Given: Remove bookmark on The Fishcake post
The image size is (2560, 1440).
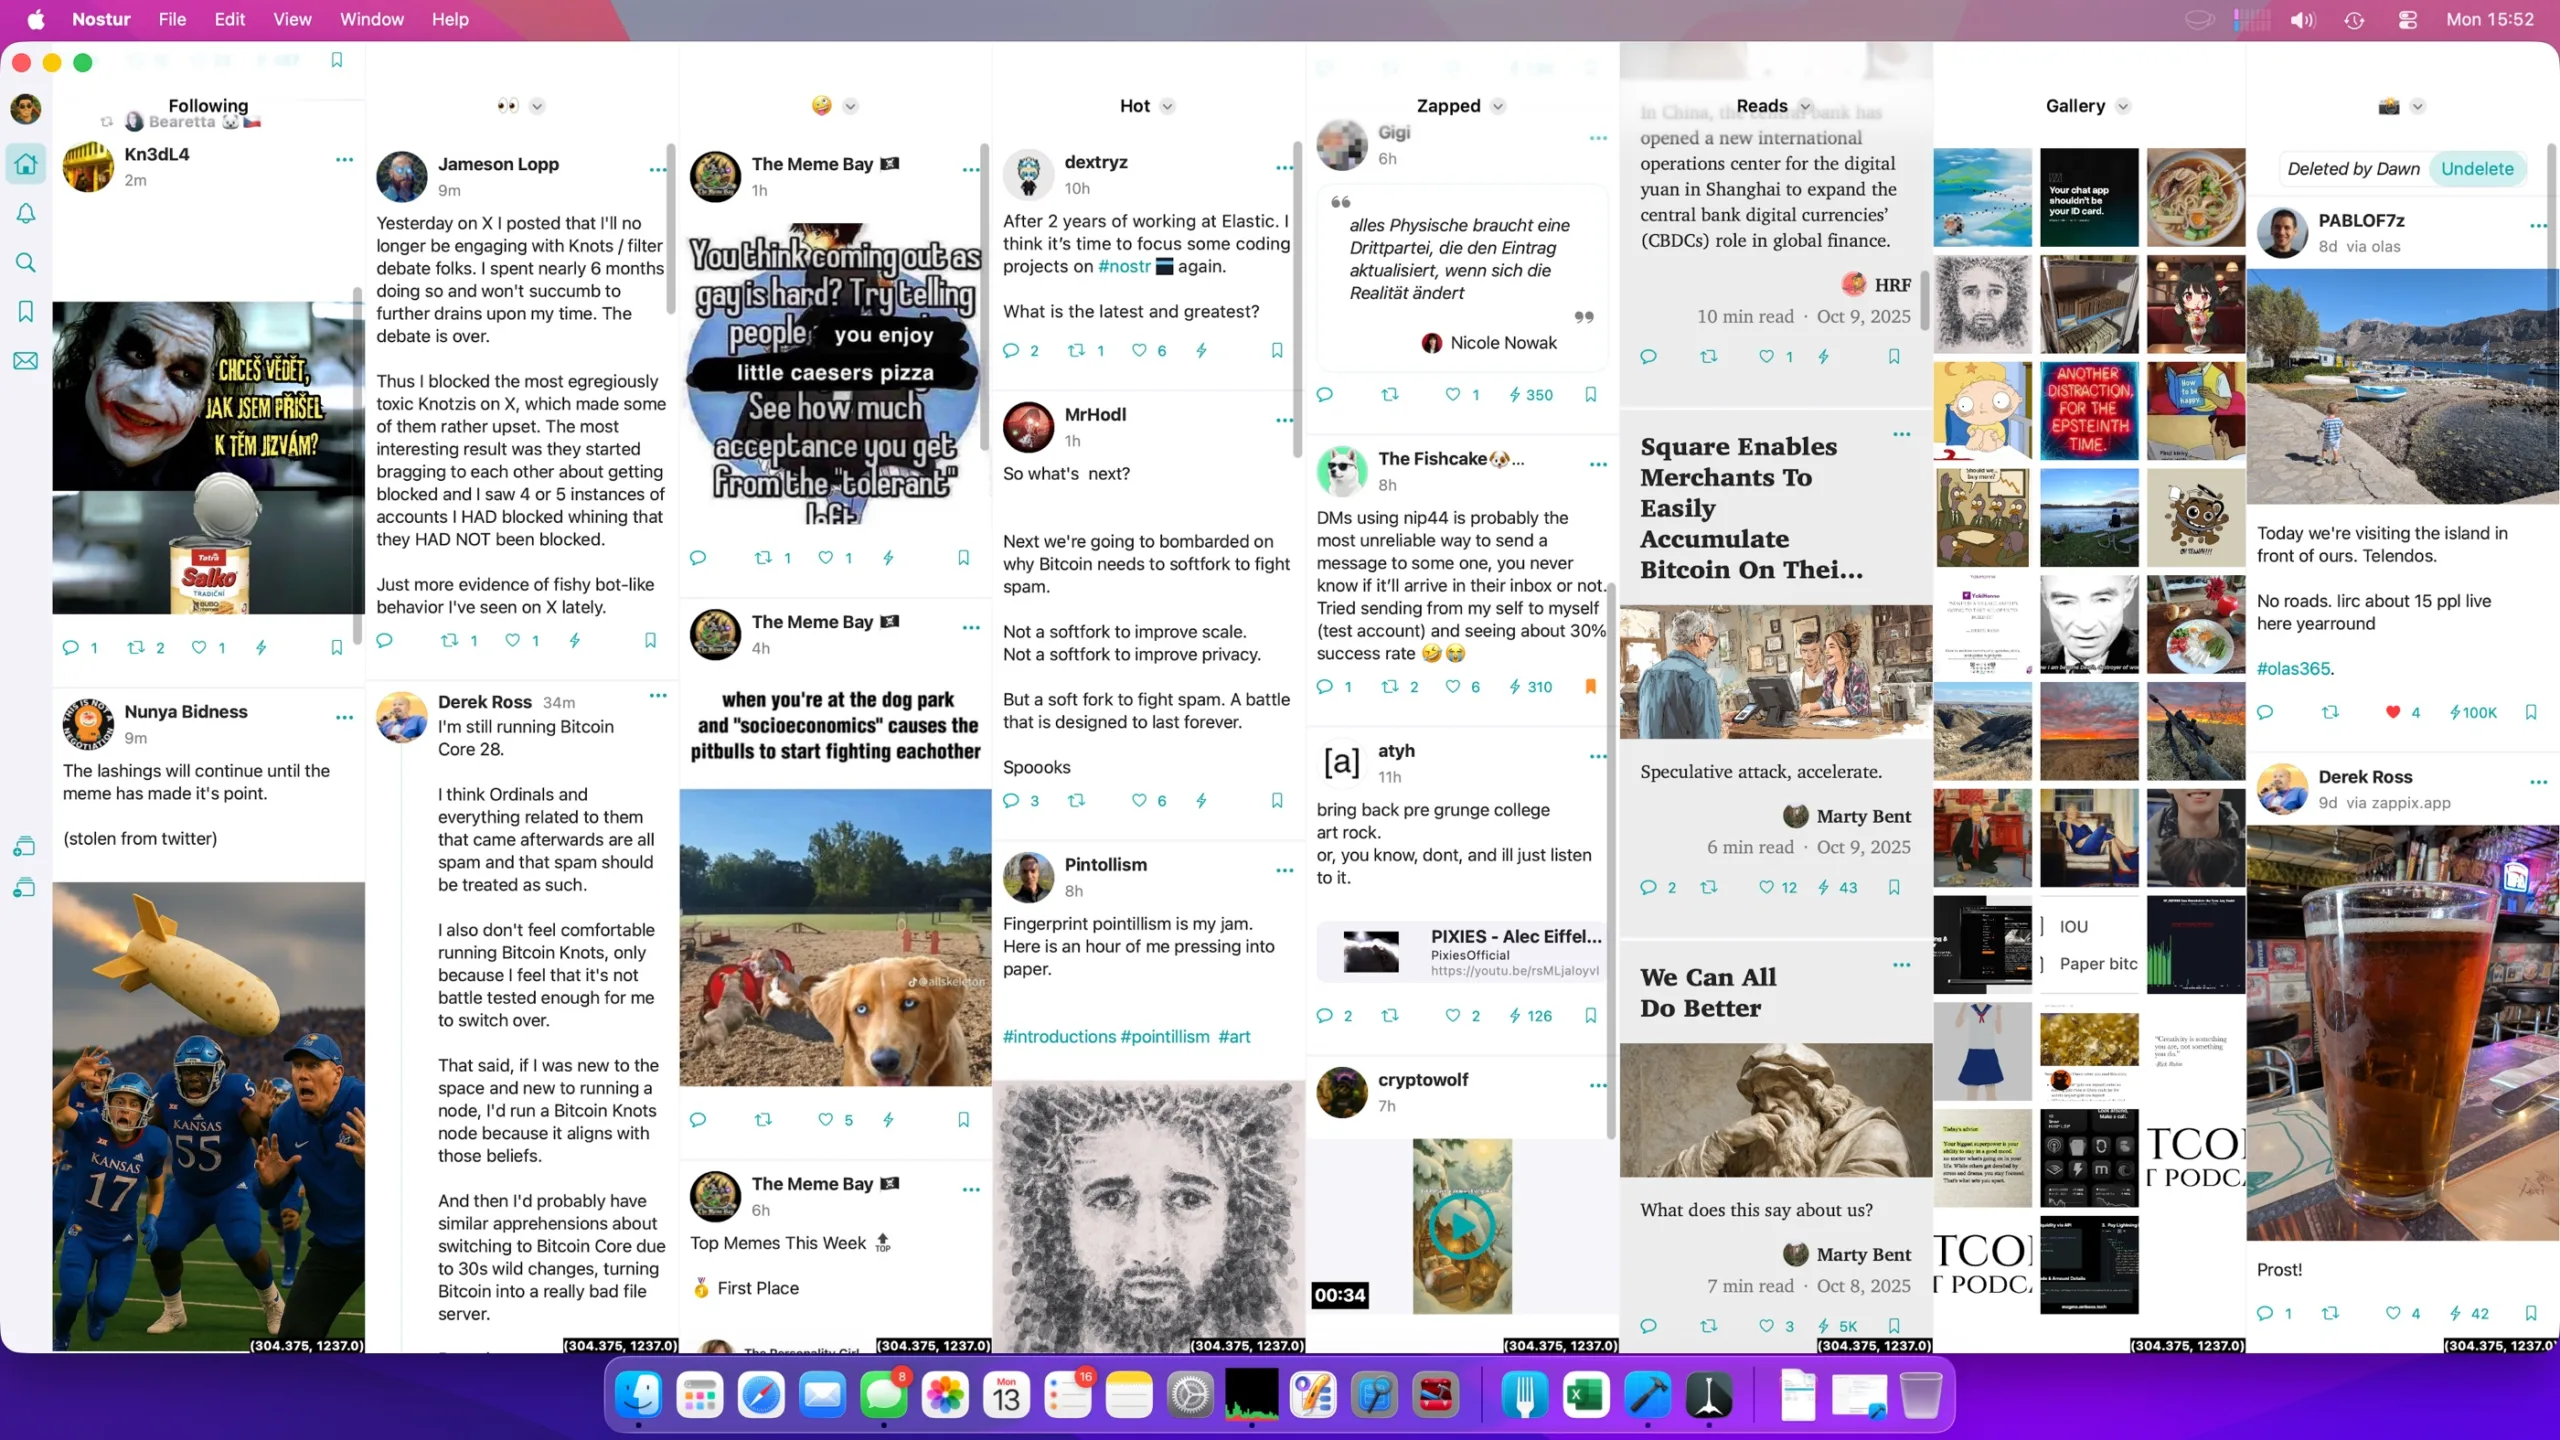Looking at the screenshot, I should [x=1590, y=686].
